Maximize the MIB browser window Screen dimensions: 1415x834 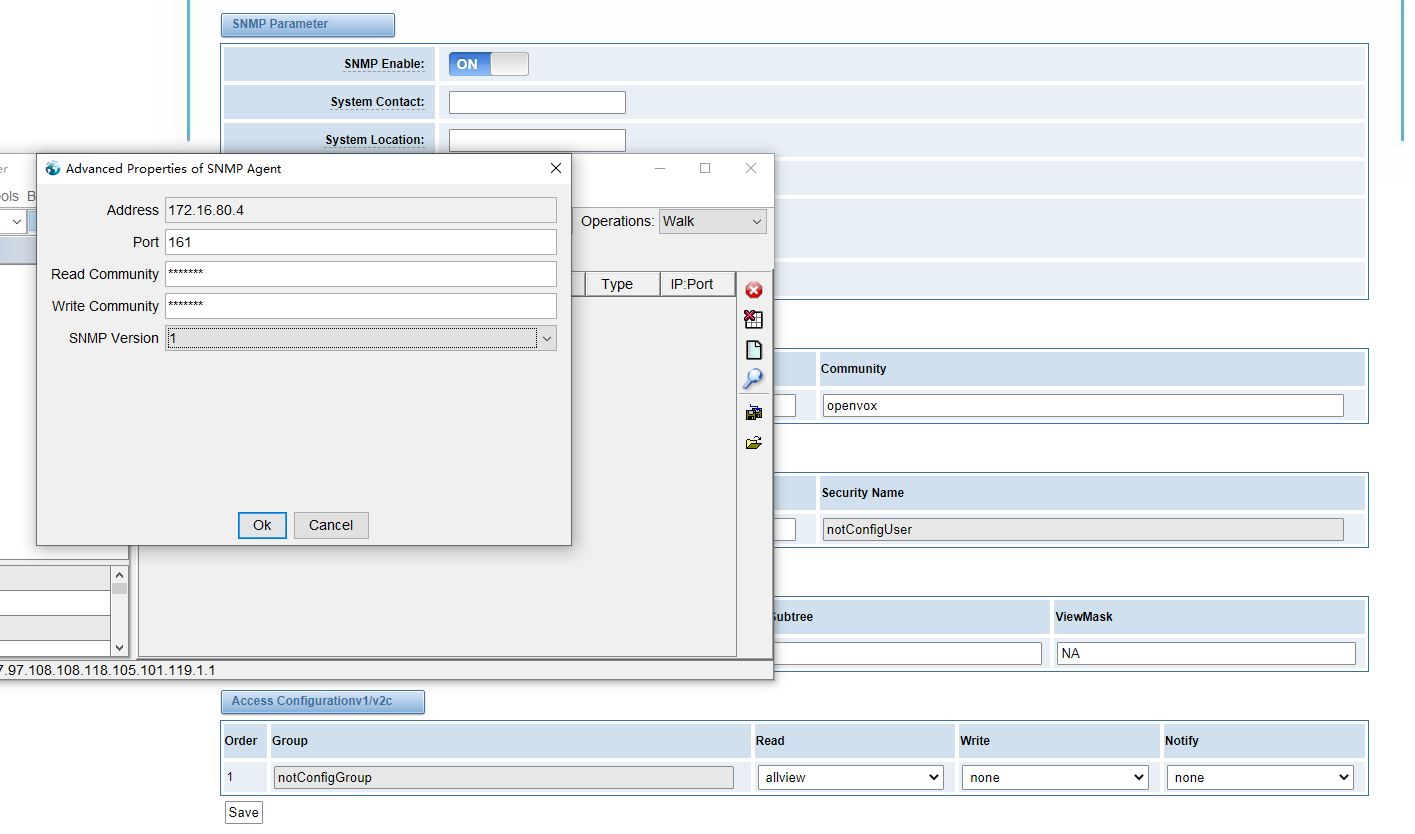coord(705,168)
